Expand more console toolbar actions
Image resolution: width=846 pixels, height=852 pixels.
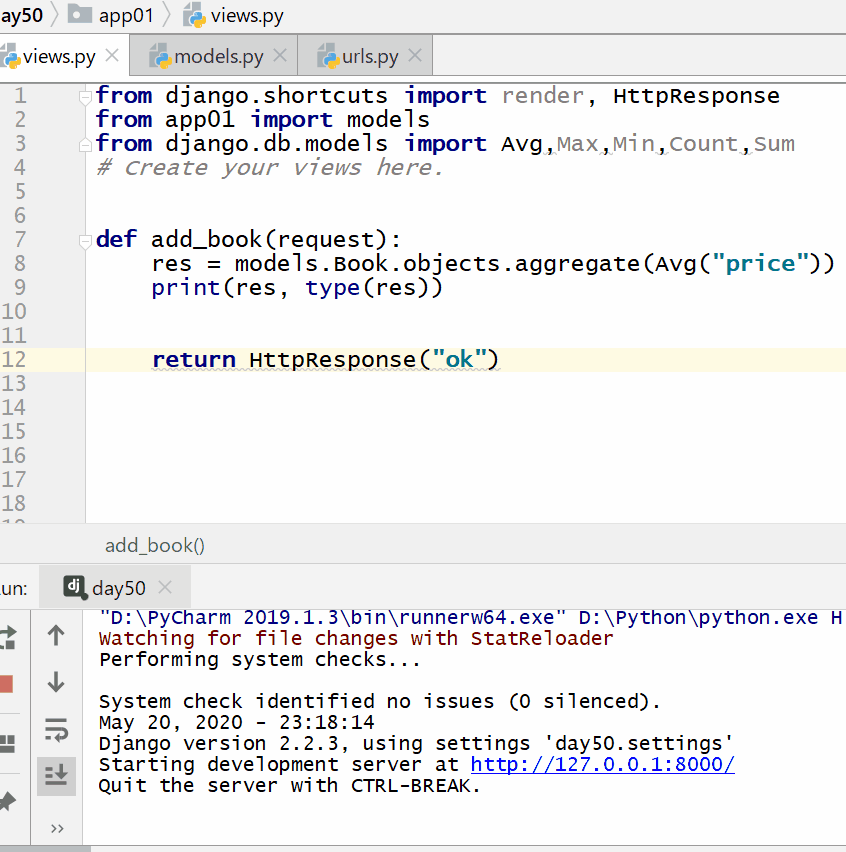[x=56, y=828]
